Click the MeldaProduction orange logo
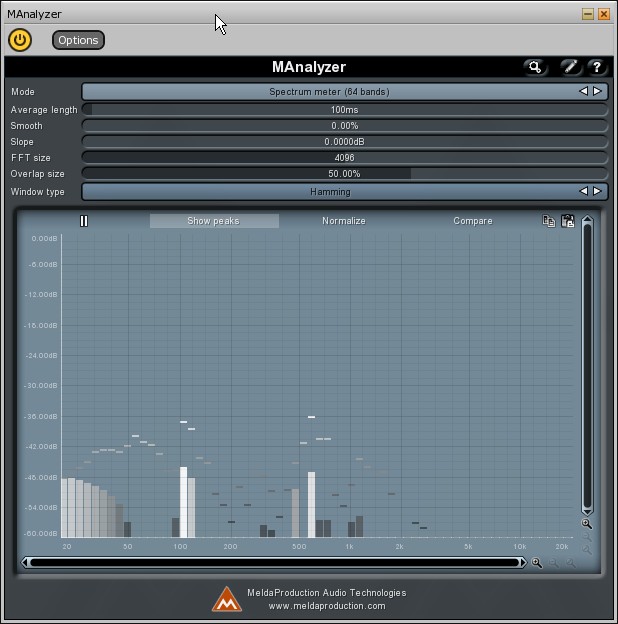The image size is (618, 624). (x=227, y=599)
